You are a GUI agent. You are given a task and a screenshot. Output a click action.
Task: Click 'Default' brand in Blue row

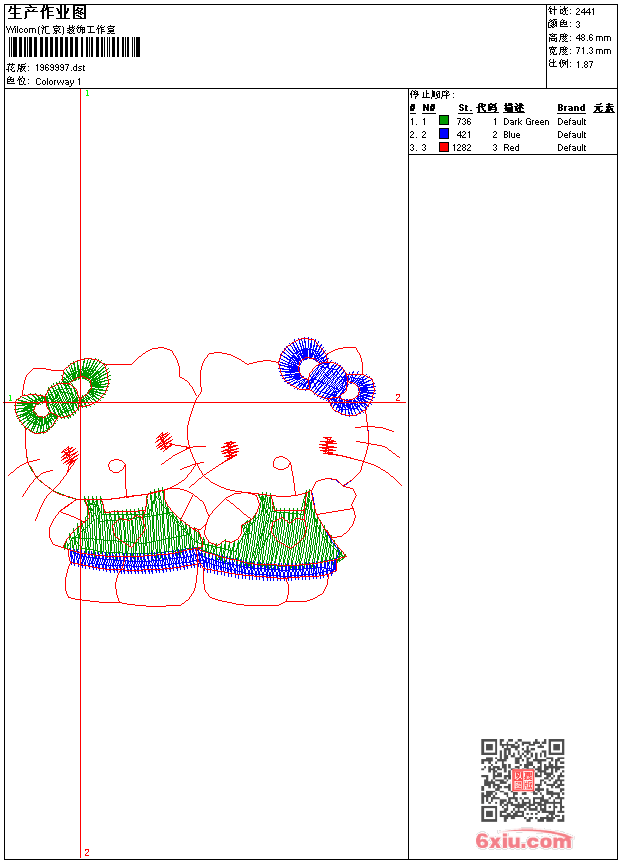tap(572, 134)
